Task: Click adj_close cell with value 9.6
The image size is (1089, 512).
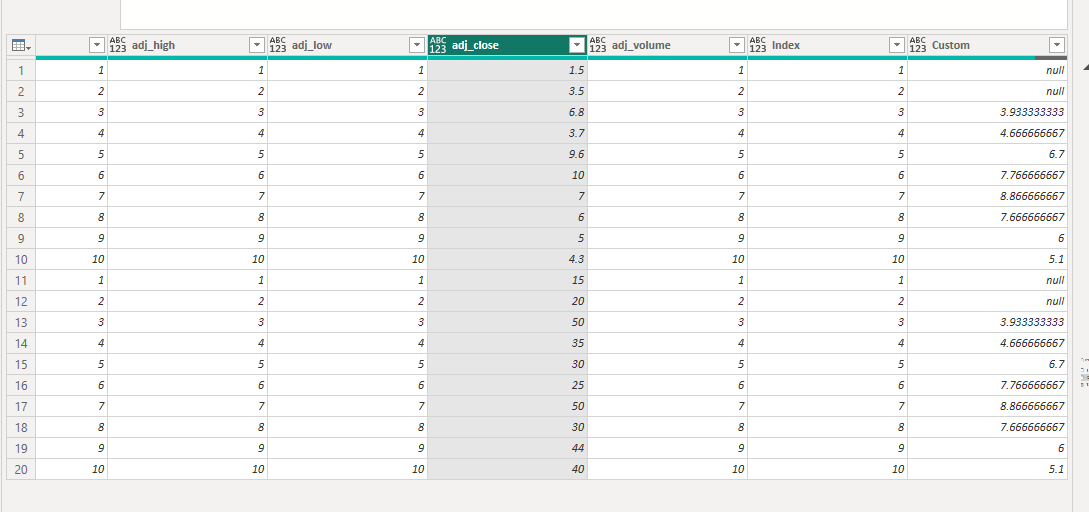Action: click(508, 154)
